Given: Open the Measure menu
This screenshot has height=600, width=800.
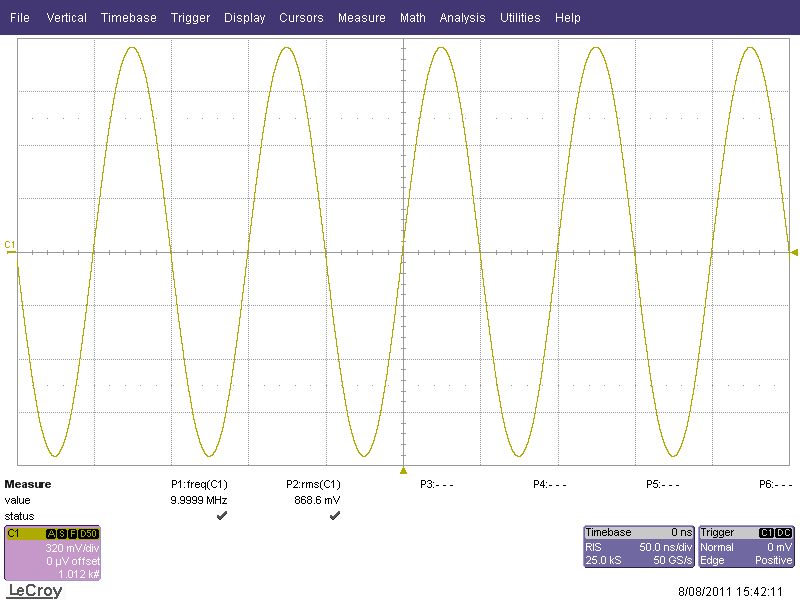Looking at the screenshot, I should (x=361, y=18).
